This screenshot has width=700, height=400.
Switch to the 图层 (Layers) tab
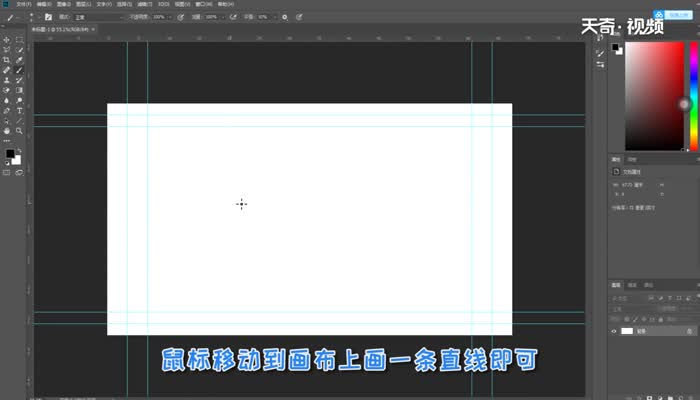pos(616,285)
